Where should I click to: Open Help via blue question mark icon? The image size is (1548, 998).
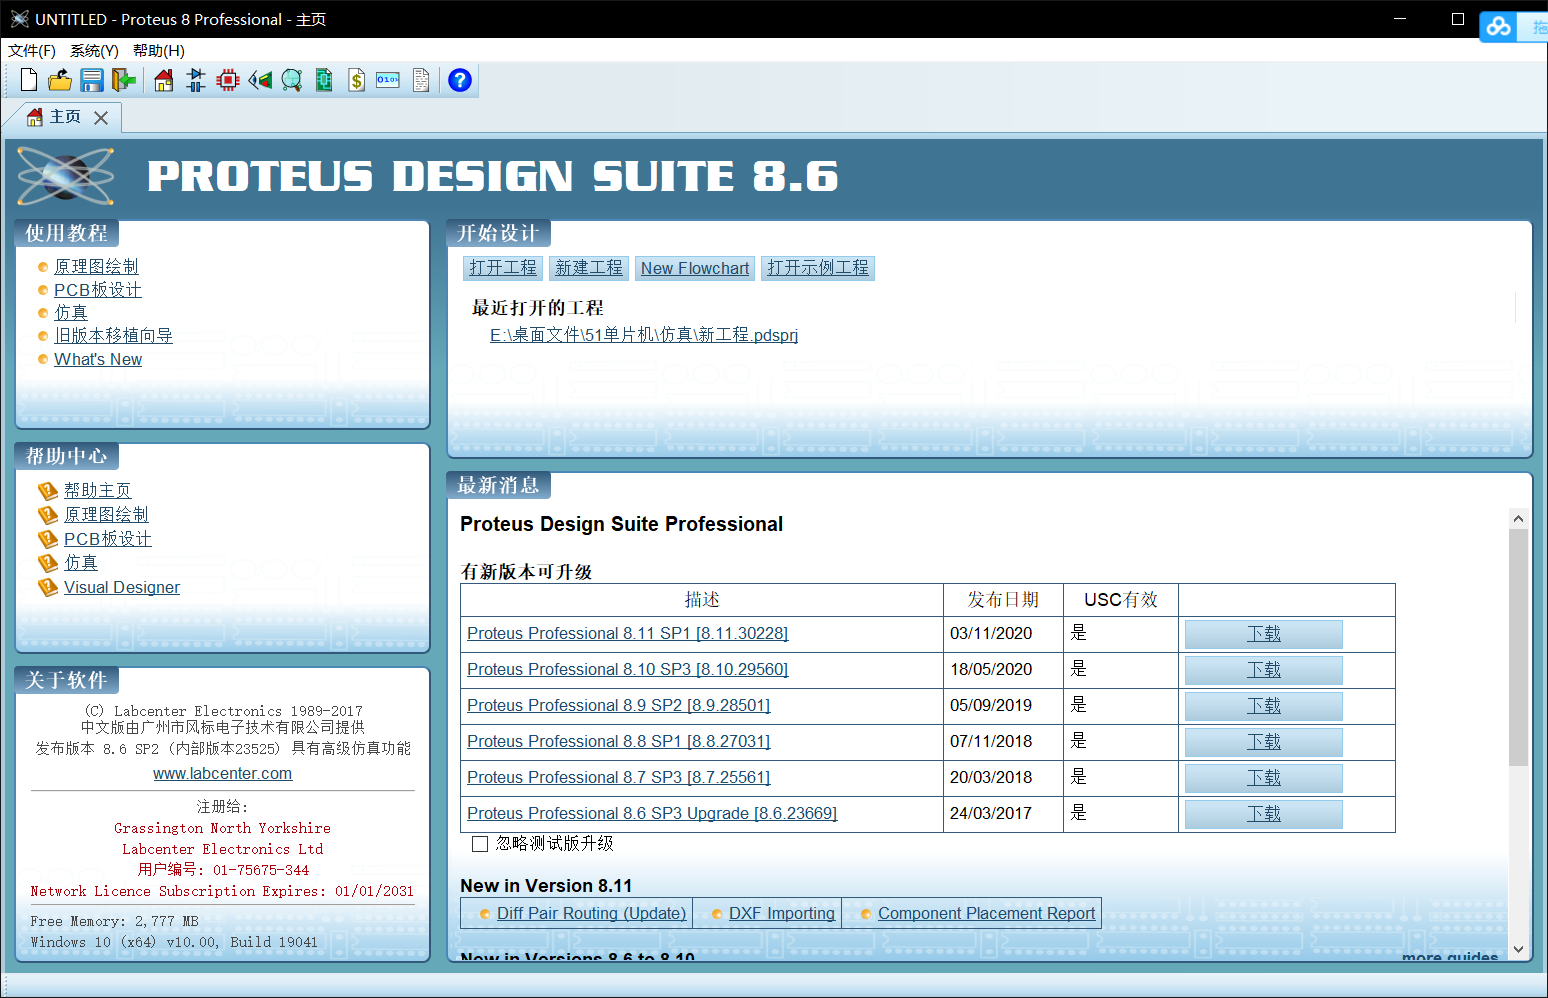tap(460, 80)
